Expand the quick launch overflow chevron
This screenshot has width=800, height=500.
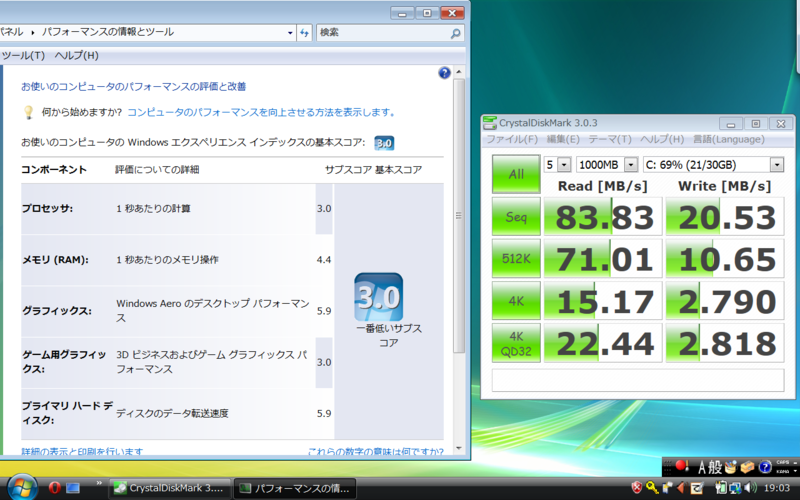pyautogui.click(x=99, y=483)
